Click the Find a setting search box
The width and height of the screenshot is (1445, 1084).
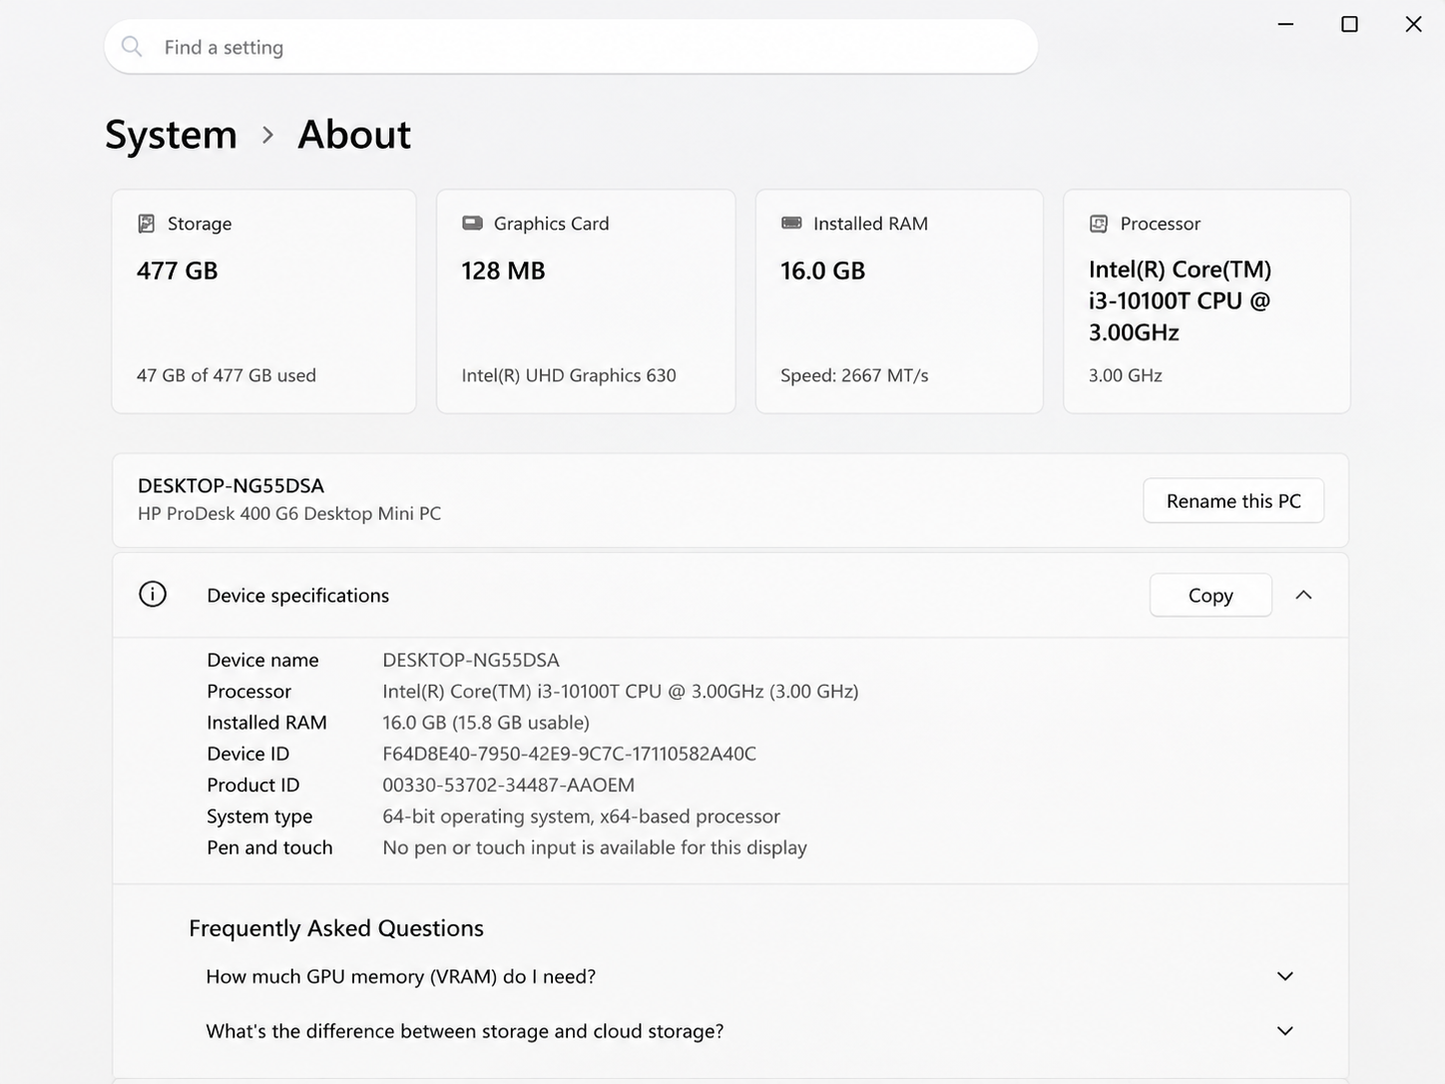571,46
